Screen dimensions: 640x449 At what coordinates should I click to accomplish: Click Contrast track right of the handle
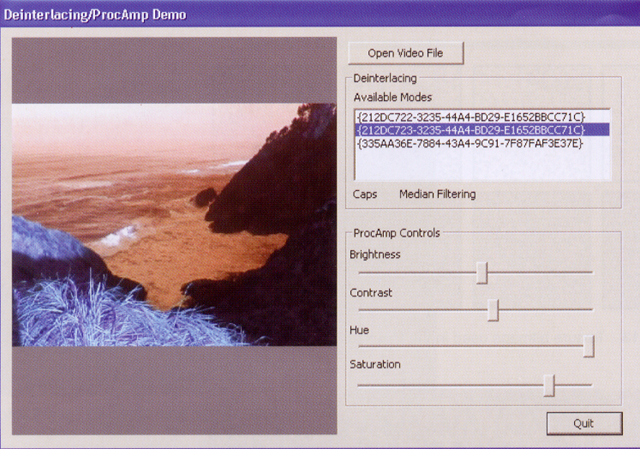click(x=545, y=310)
